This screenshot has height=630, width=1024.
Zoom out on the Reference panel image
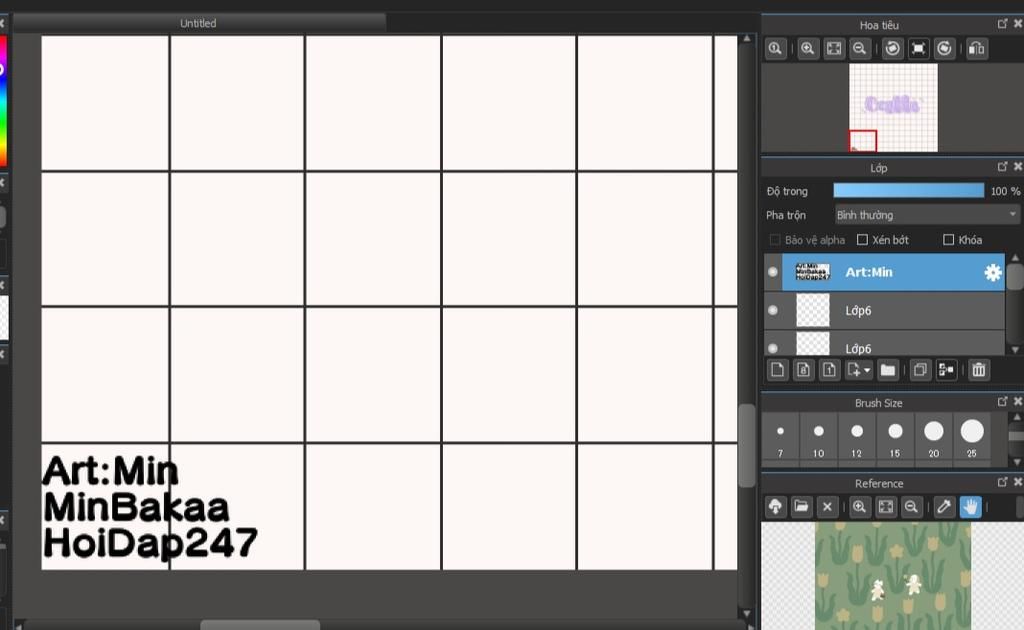(912, 507)
